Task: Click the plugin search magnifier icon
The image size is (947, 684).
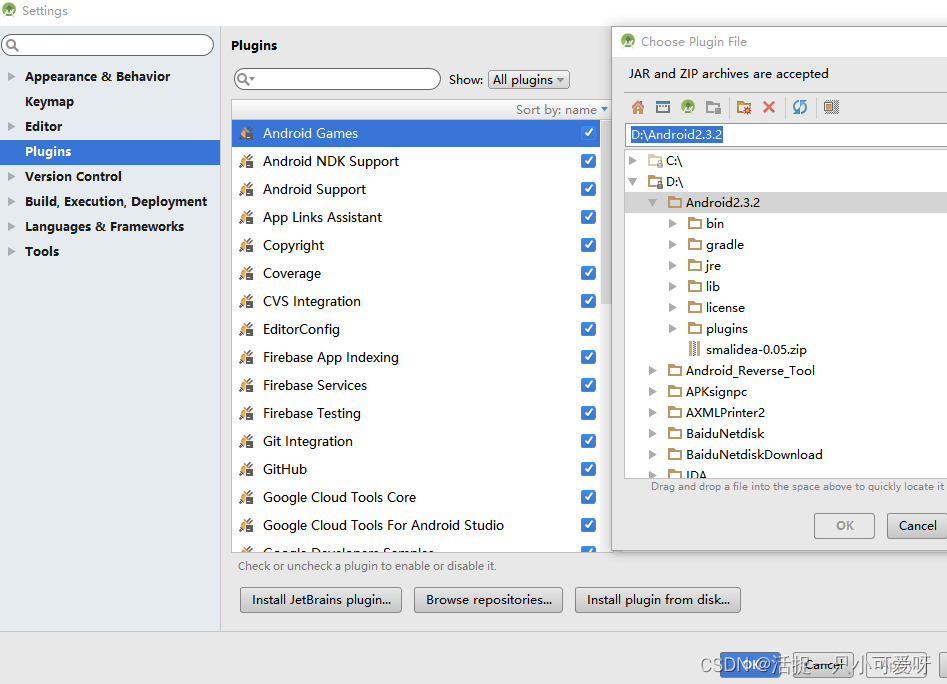Action: pyautogui.click(x=245, y=79)
